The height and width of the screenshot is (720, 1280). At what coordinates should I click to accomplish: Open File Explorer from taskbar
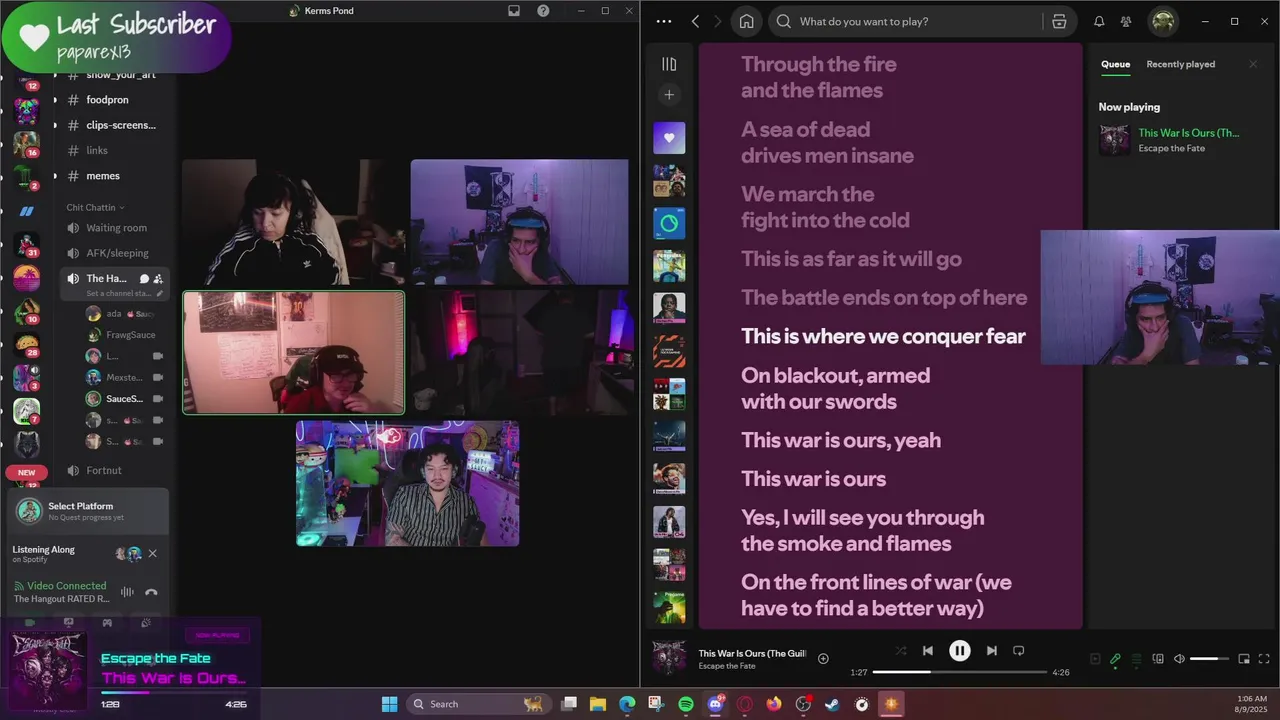[598, 704]
